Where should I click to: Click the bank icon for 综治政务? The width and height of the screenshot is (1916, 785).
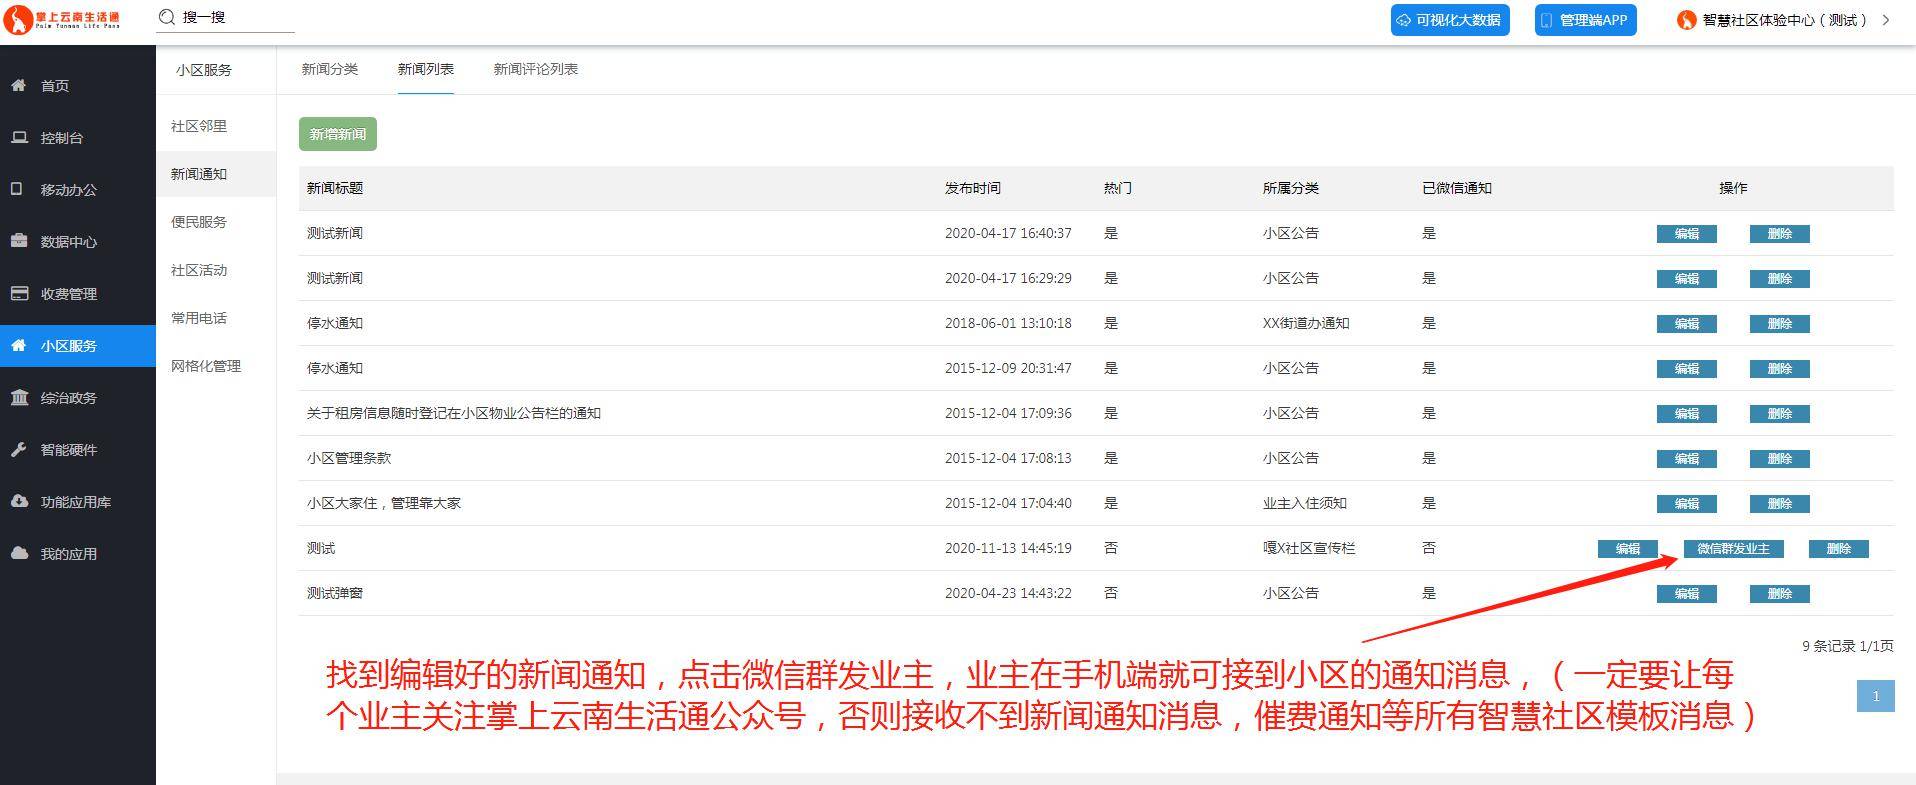tap(19, 397)
